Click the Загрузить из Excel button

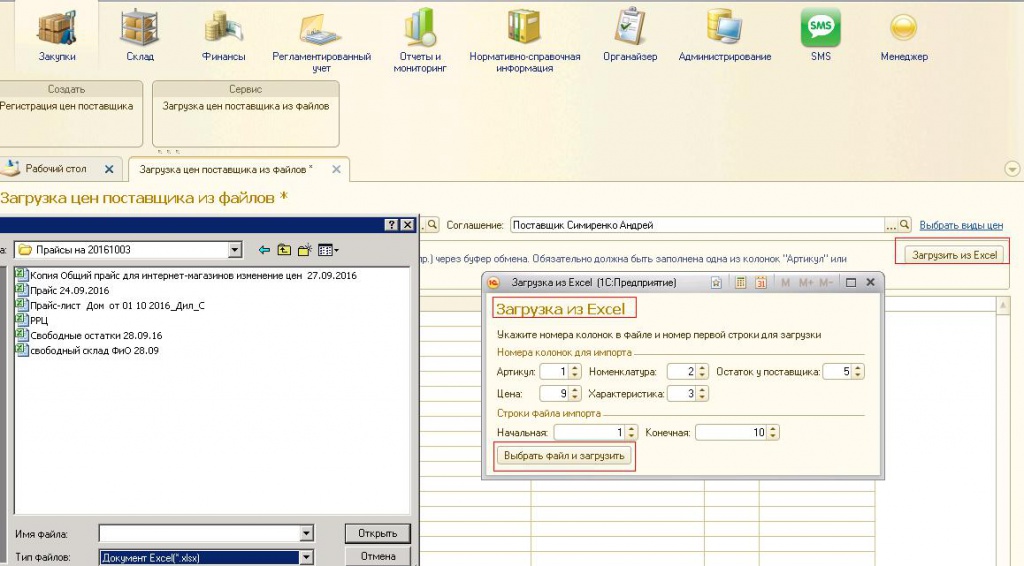coord(954,255)
